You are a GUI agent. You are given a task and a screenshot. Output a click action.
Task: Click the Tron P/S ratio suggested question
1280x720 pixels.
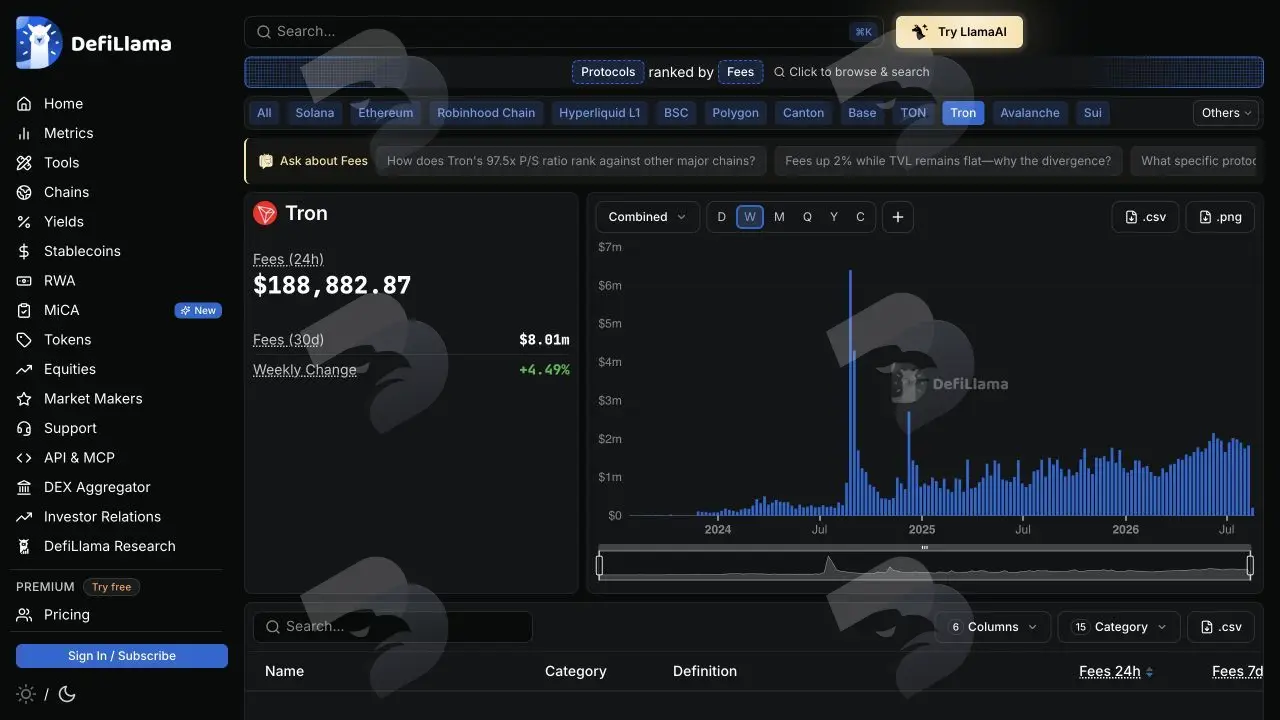coord(573,161)
